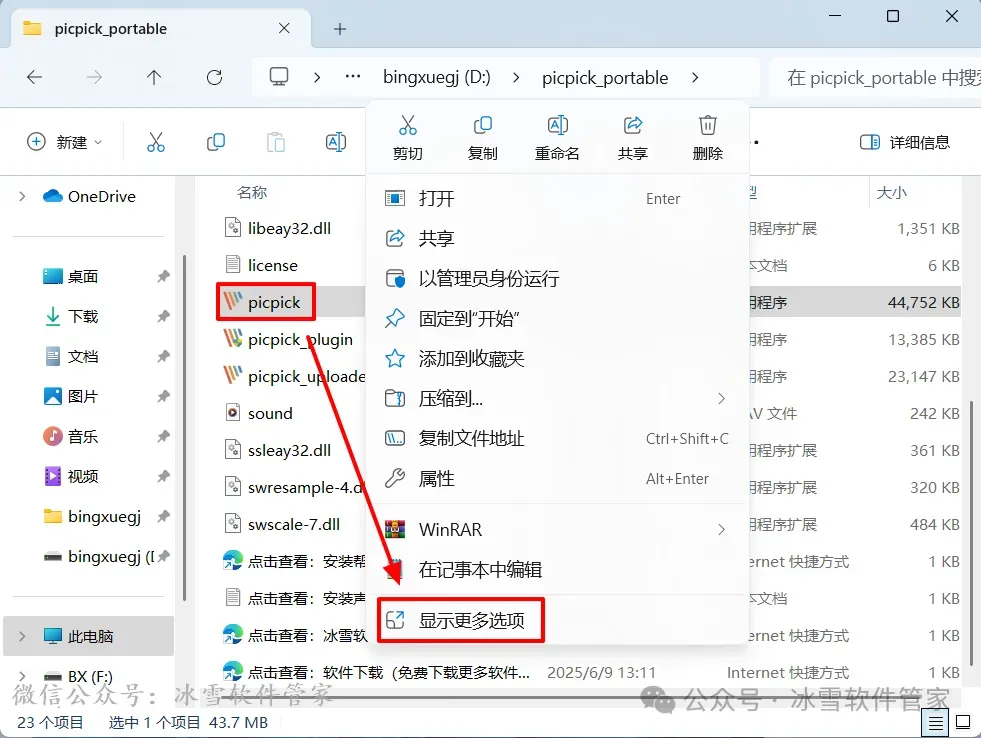981x738 pixels.
Task: Open 视频 in the navigation pane
Action: click(x=70, y=477)
